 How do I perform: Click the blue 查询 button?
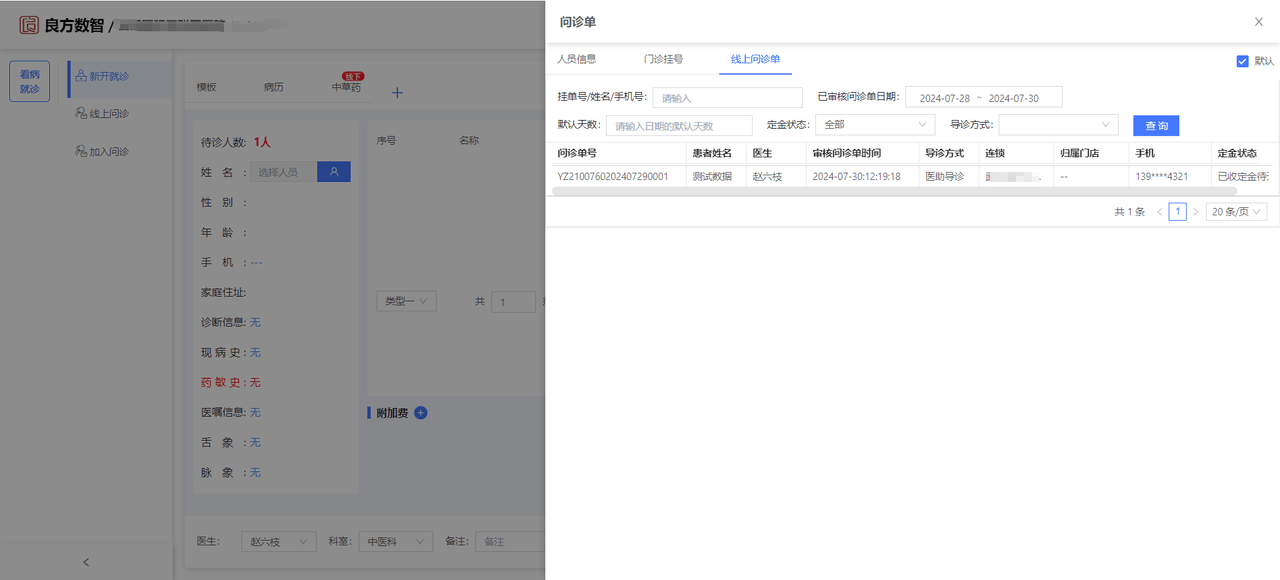(x=1156, y=125)
